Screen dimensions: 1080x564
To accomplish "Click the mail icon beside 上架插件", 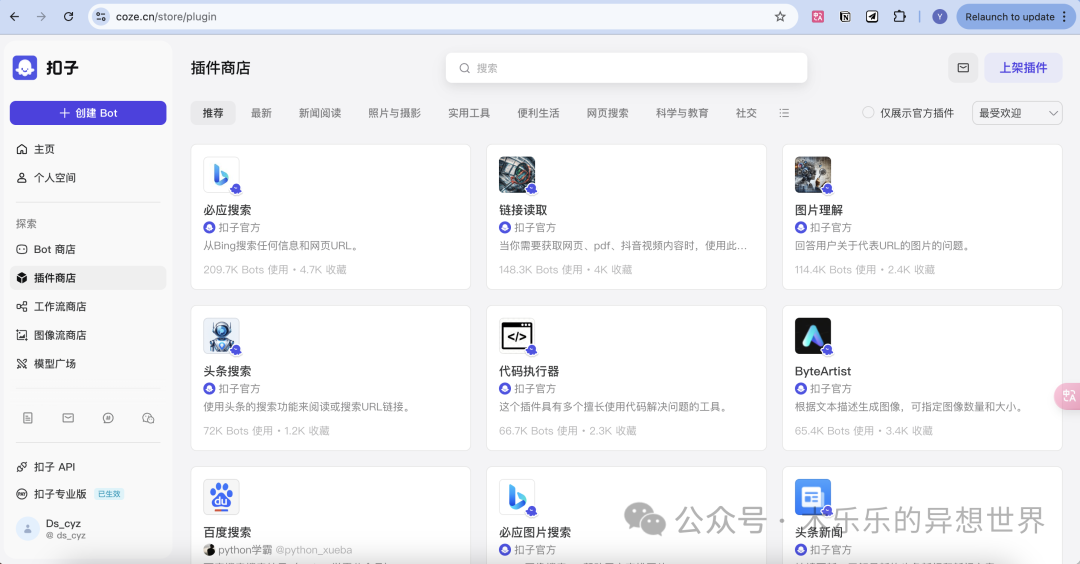I will pos(963,68).
